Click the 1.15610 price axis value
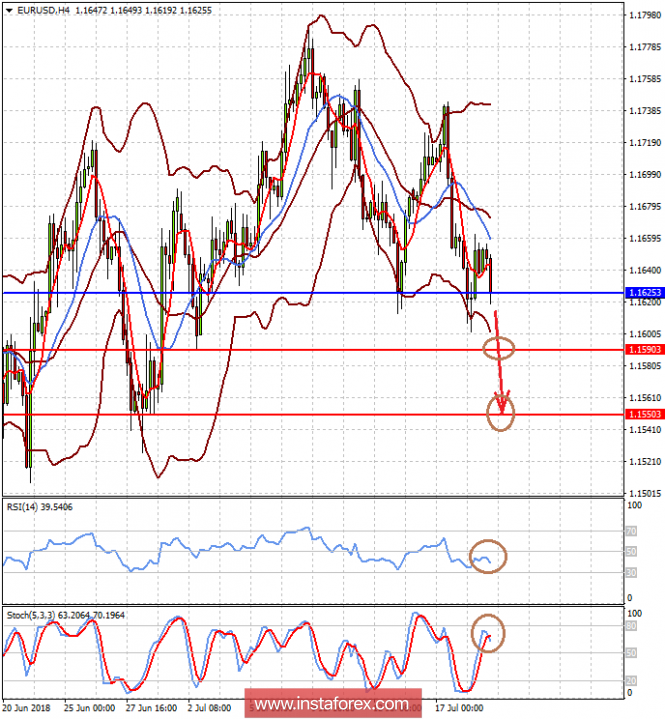This screenshot has width=665, height=719. (645, 398)
